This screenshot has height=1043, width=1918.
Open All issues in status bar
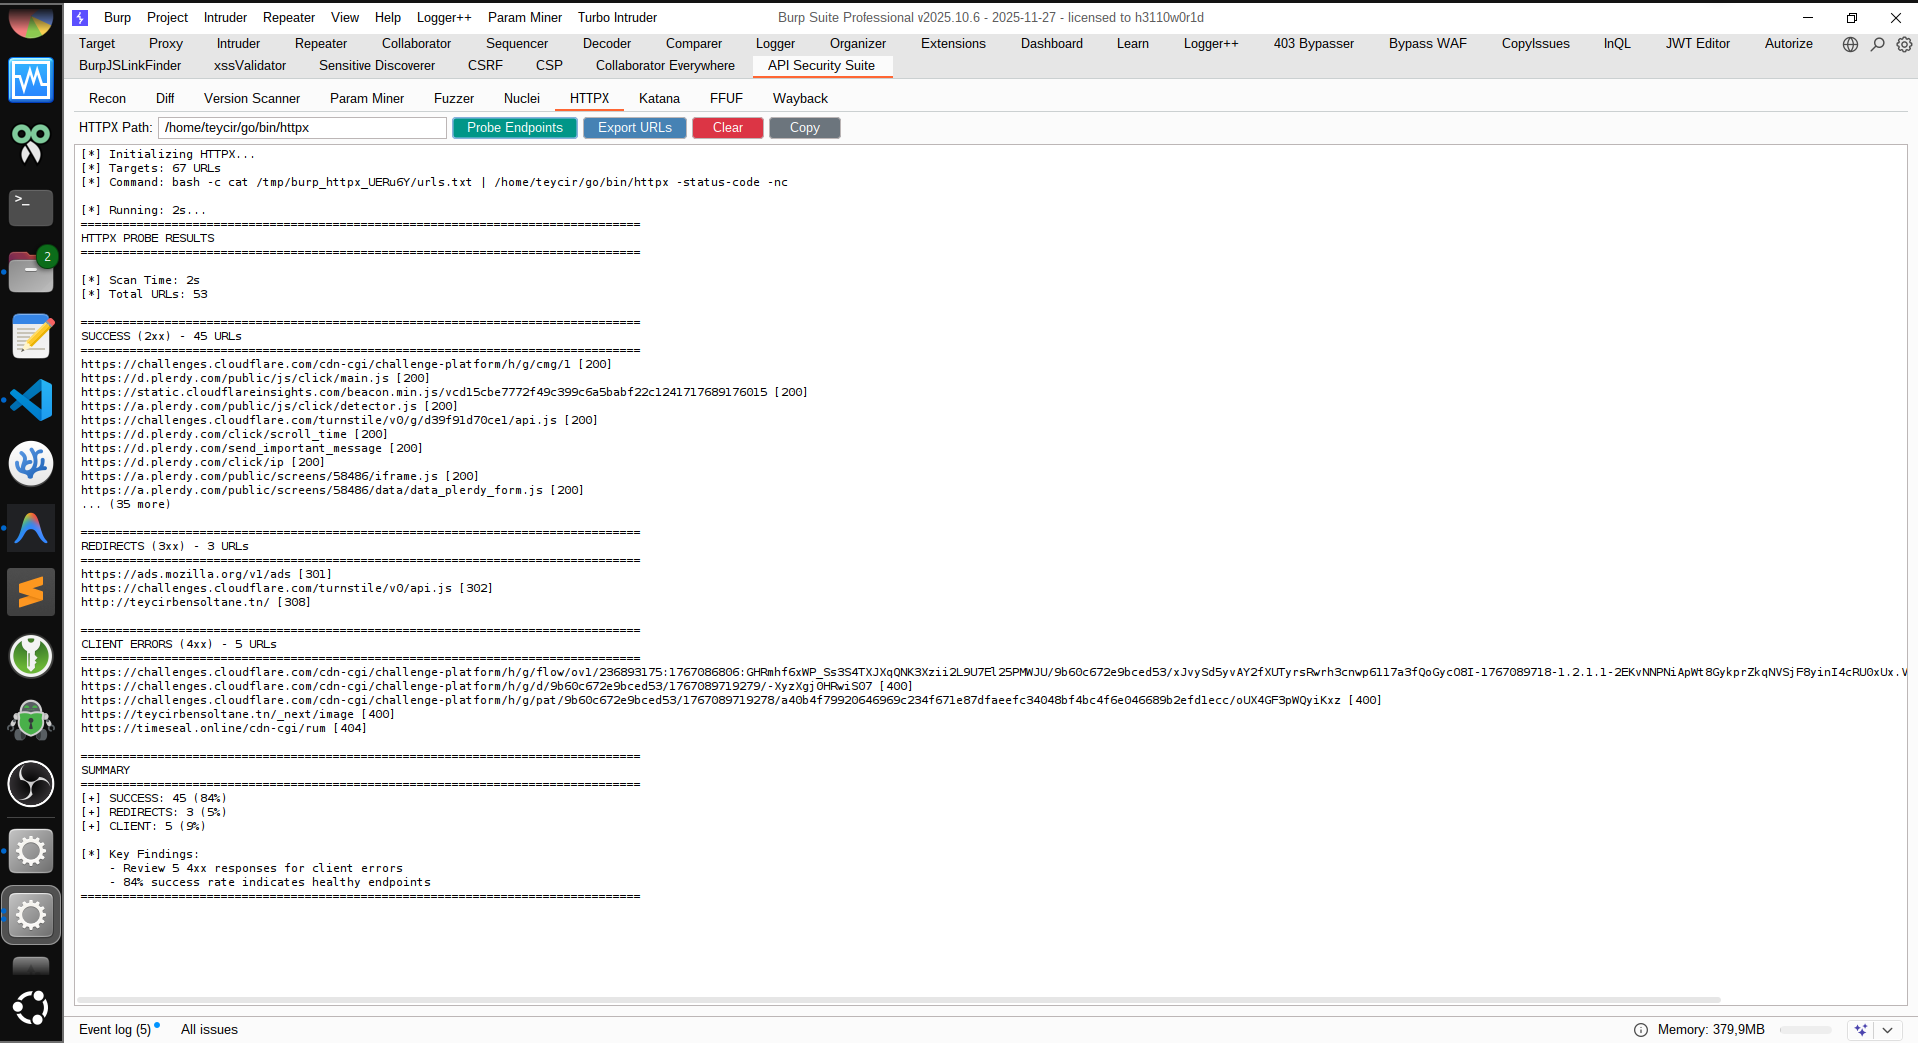[x=209, y=1030]
